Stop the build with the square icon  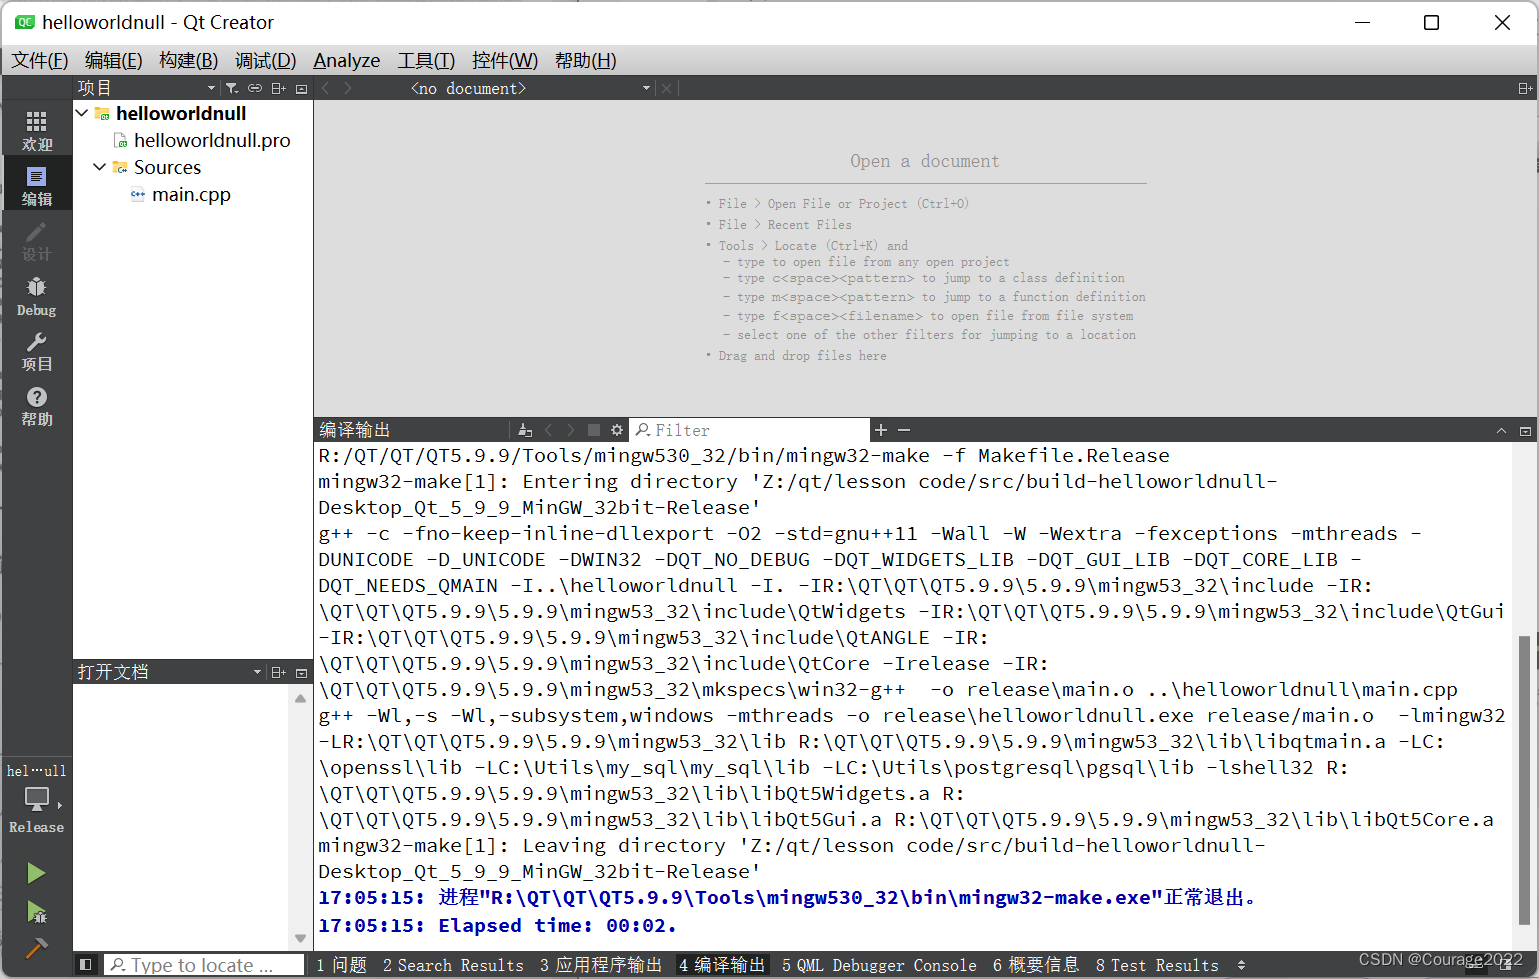tap(594, 430)
